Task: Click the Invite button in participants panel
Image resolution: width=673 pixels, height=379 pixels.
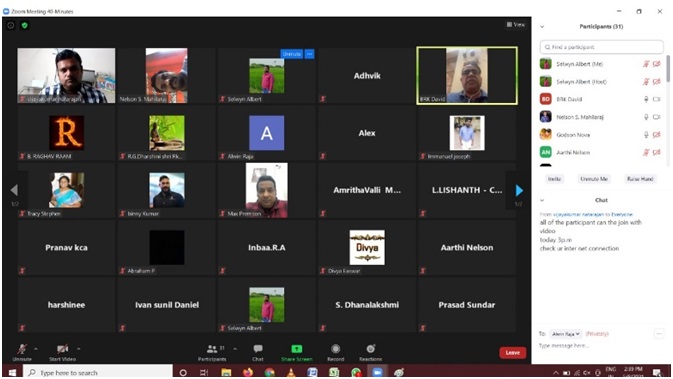Action: pyautogui.click(x=554, y=179)
